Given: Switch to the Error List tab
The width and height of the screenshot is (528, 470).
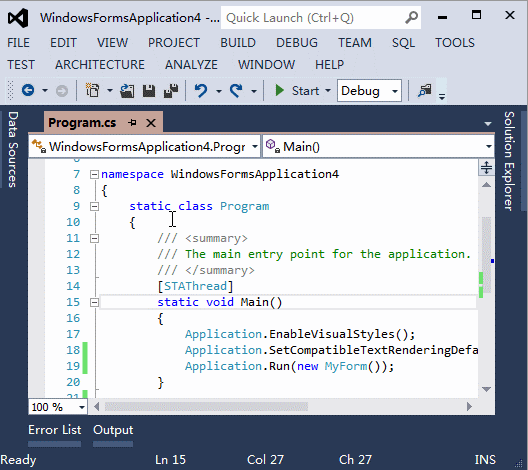Looking at the screenshot, I should [55, 430].
